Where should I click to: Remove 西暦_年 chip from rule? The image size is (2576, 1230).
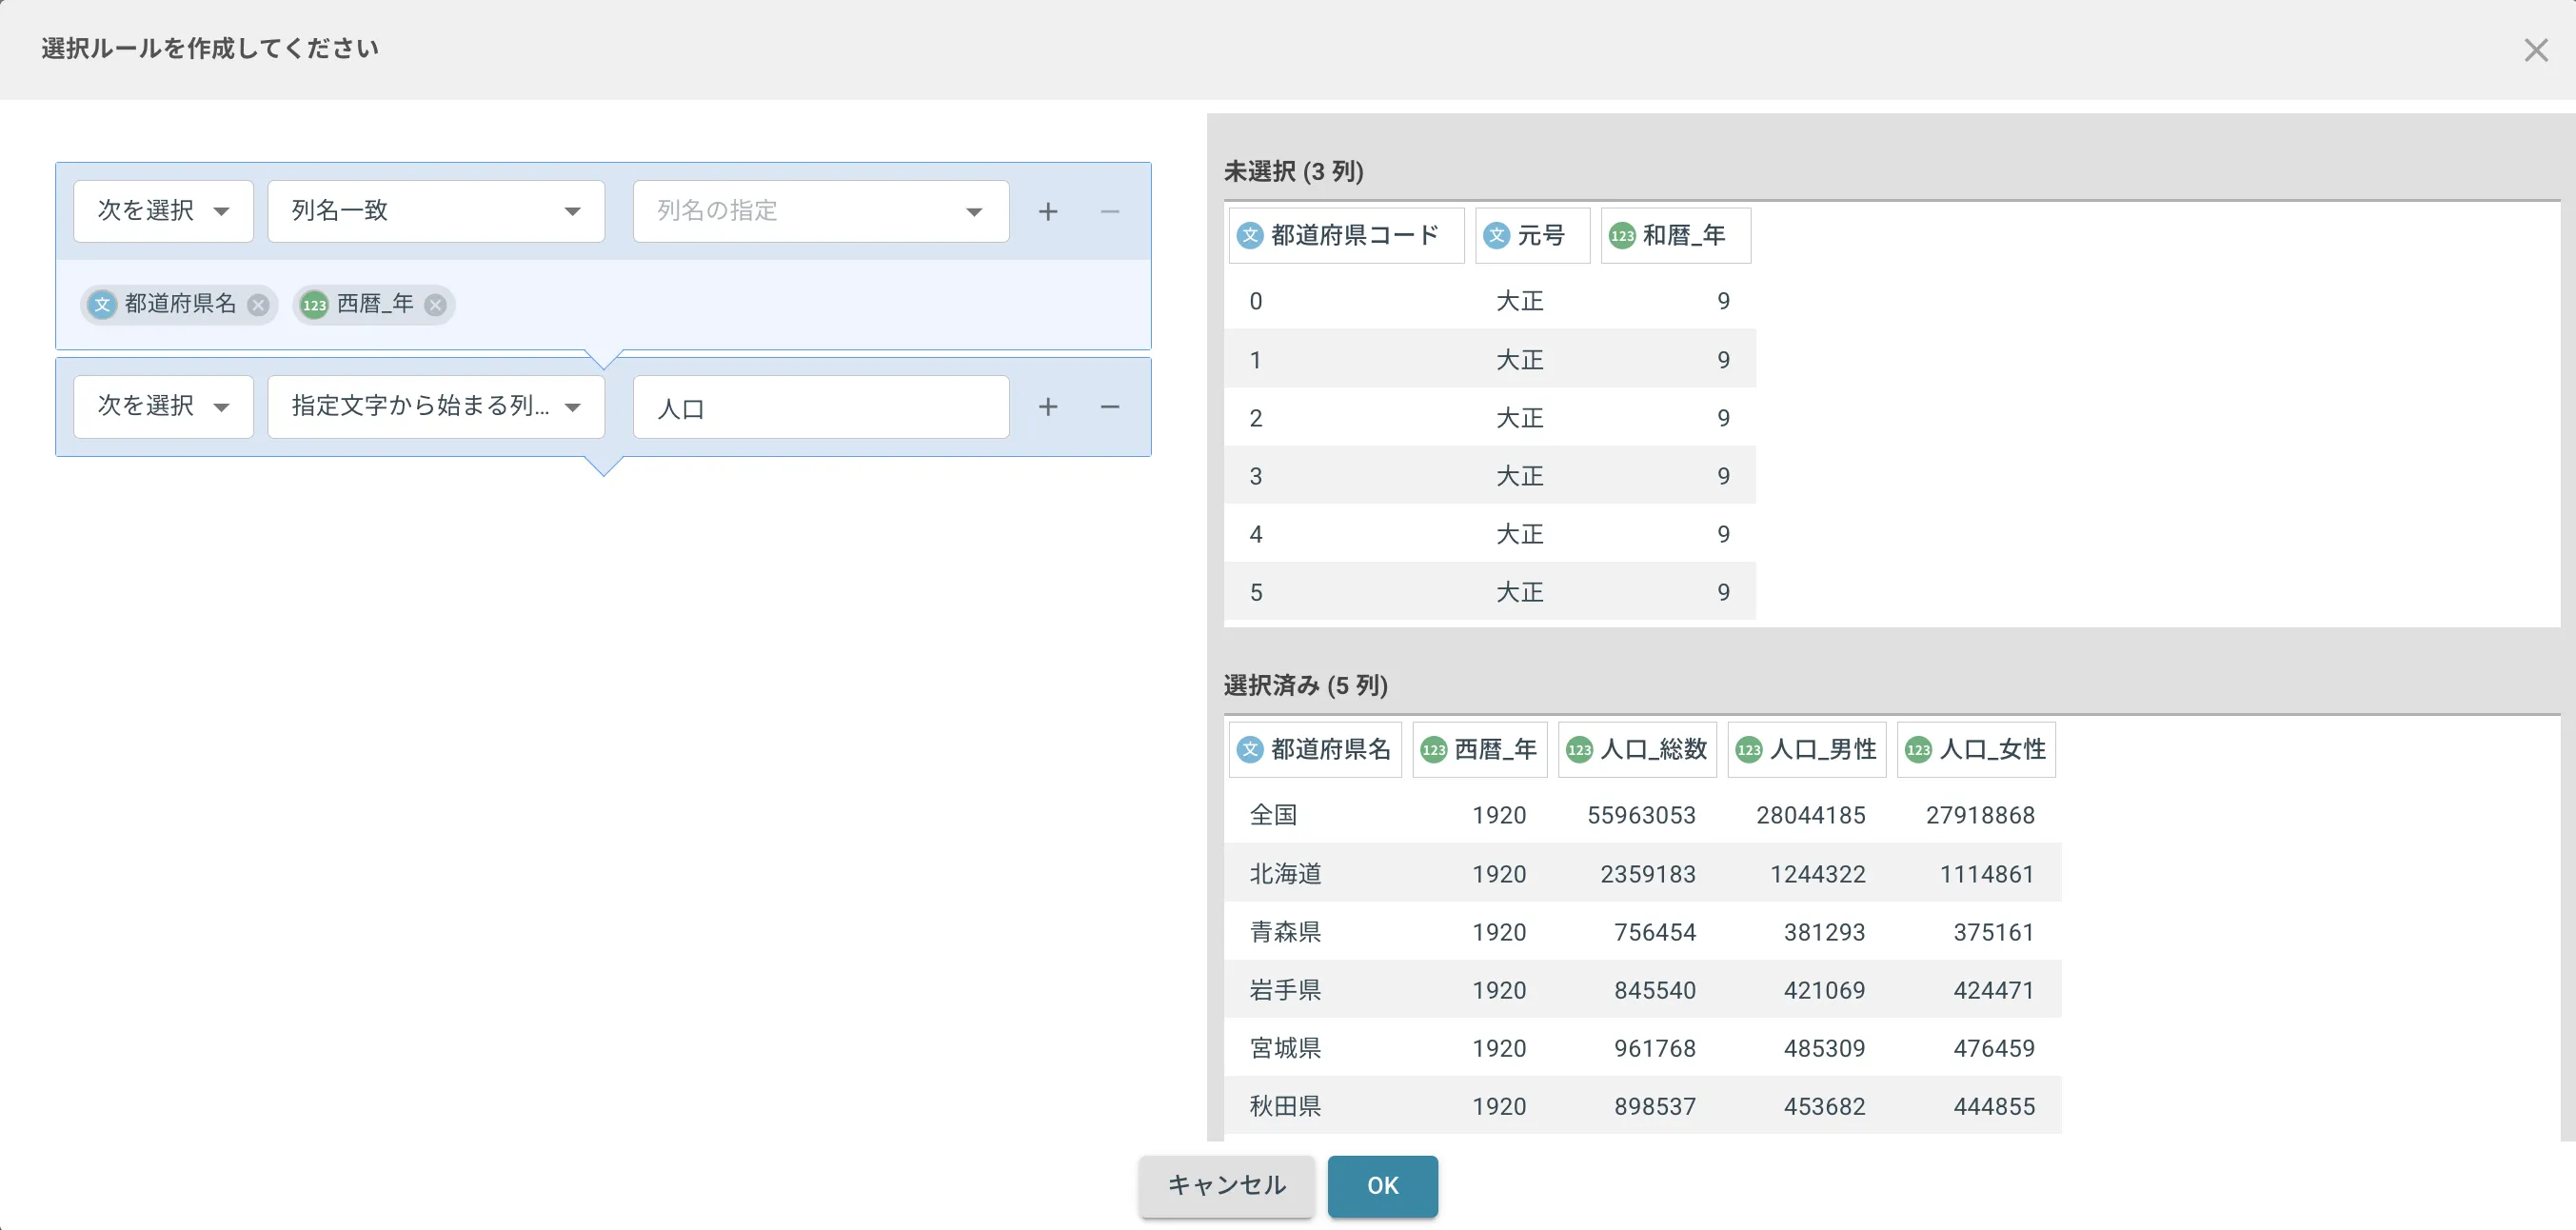pyautogui.click(x=435, y=304)
